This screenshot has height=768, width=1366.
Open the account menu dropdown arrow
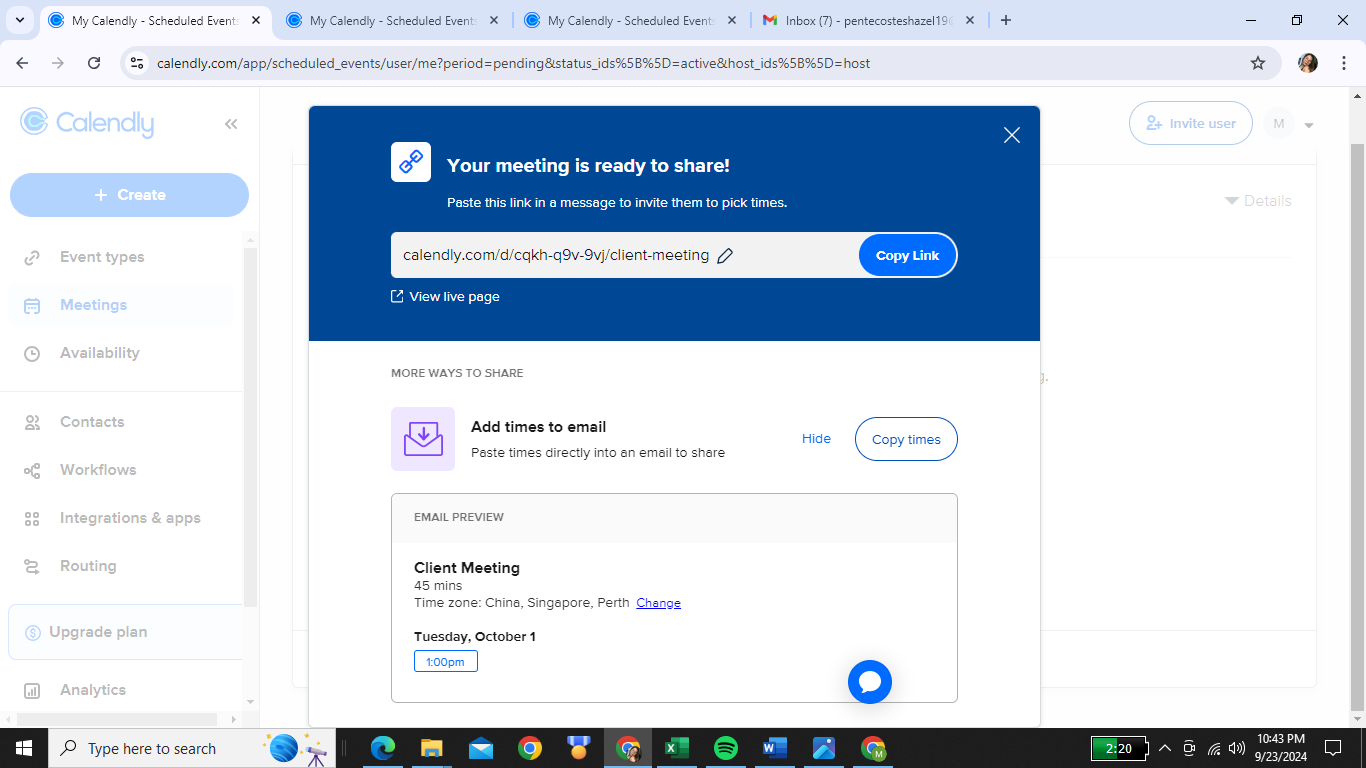tap(1309, 125)
